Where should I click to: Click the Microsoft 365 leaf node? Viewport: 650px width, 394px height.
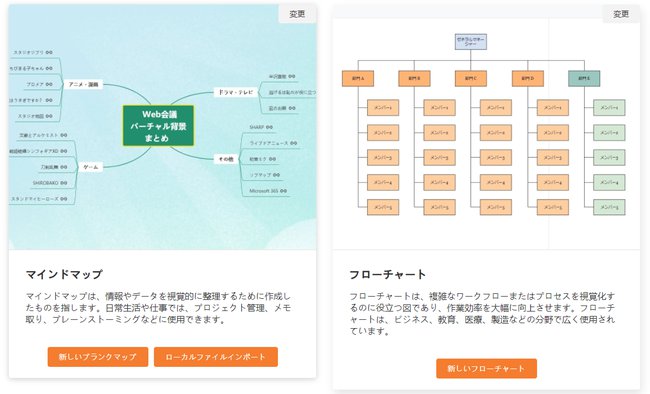(268, 191)
